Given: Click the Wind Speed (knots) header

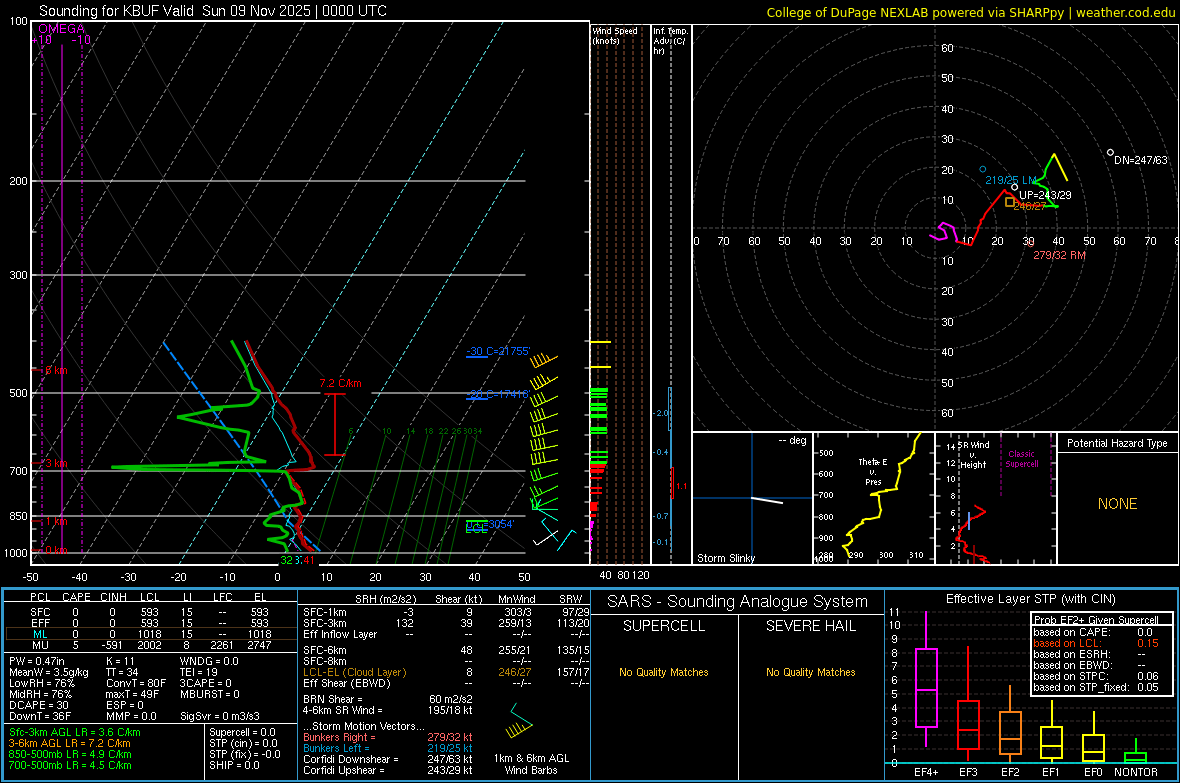Looking at the screenshot, I should point(615,35).
